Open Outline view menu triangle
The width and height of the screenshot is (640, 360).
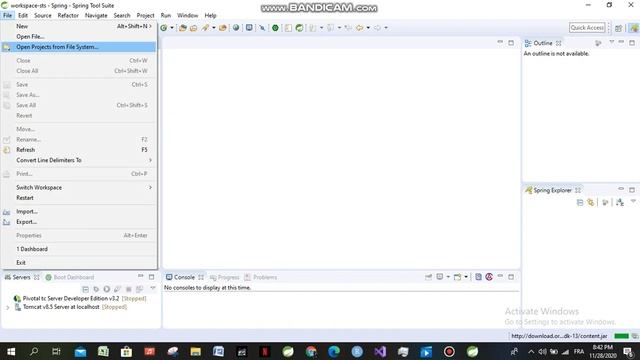coord(611,42)
